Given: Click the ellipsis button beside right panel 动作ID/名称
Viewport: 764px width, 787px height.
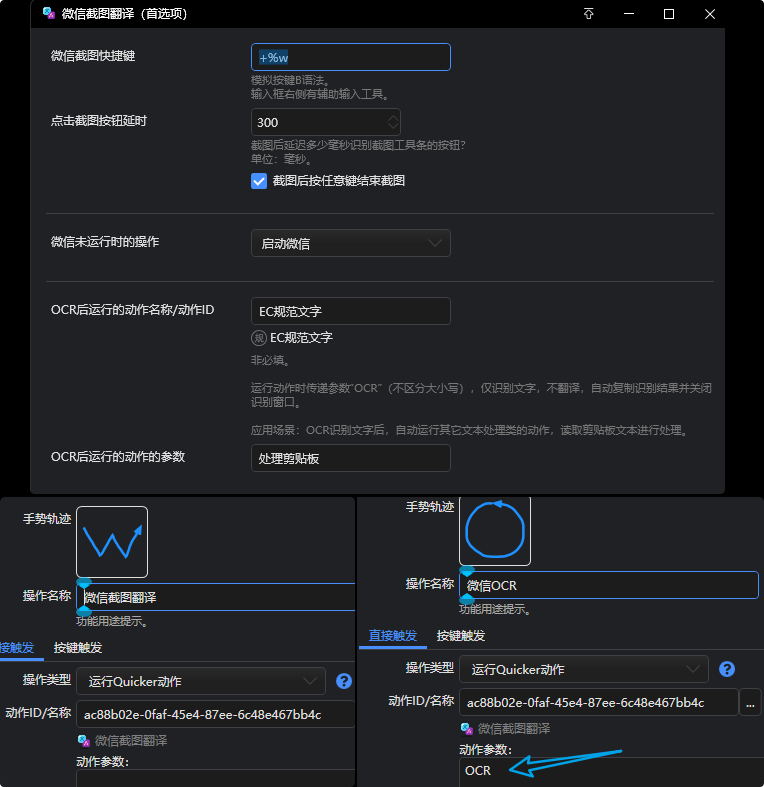Looking at the screenshot, I should (750, 703).
